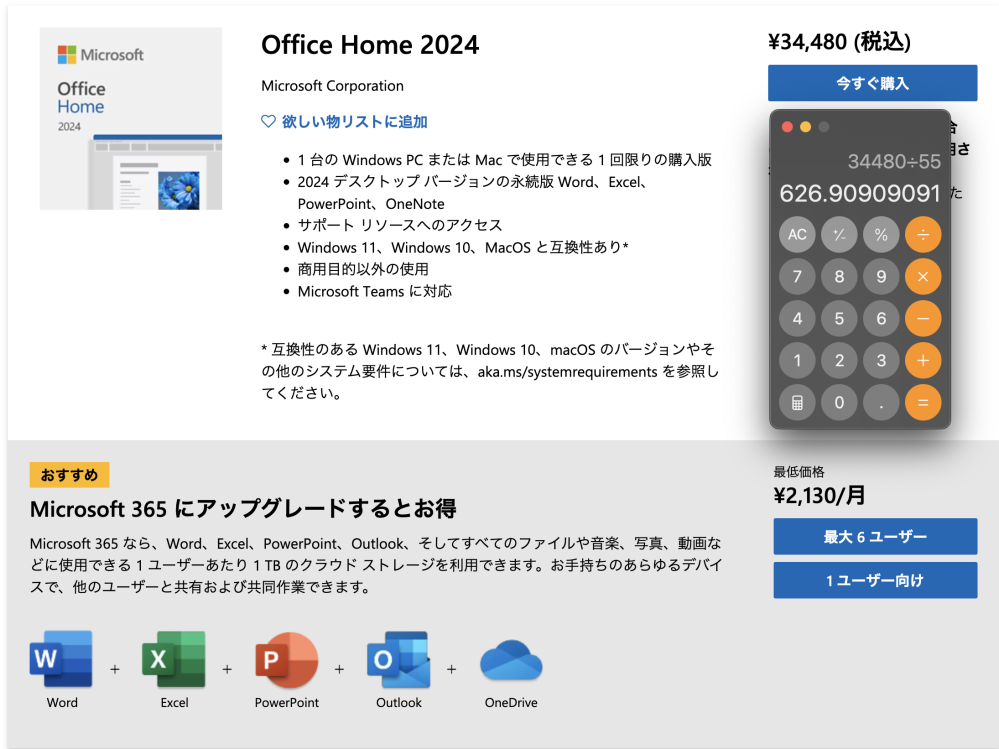This screenshot has width=999, height=749.
Task: Tap the calculator 3 key
Action: click(881, 360)
